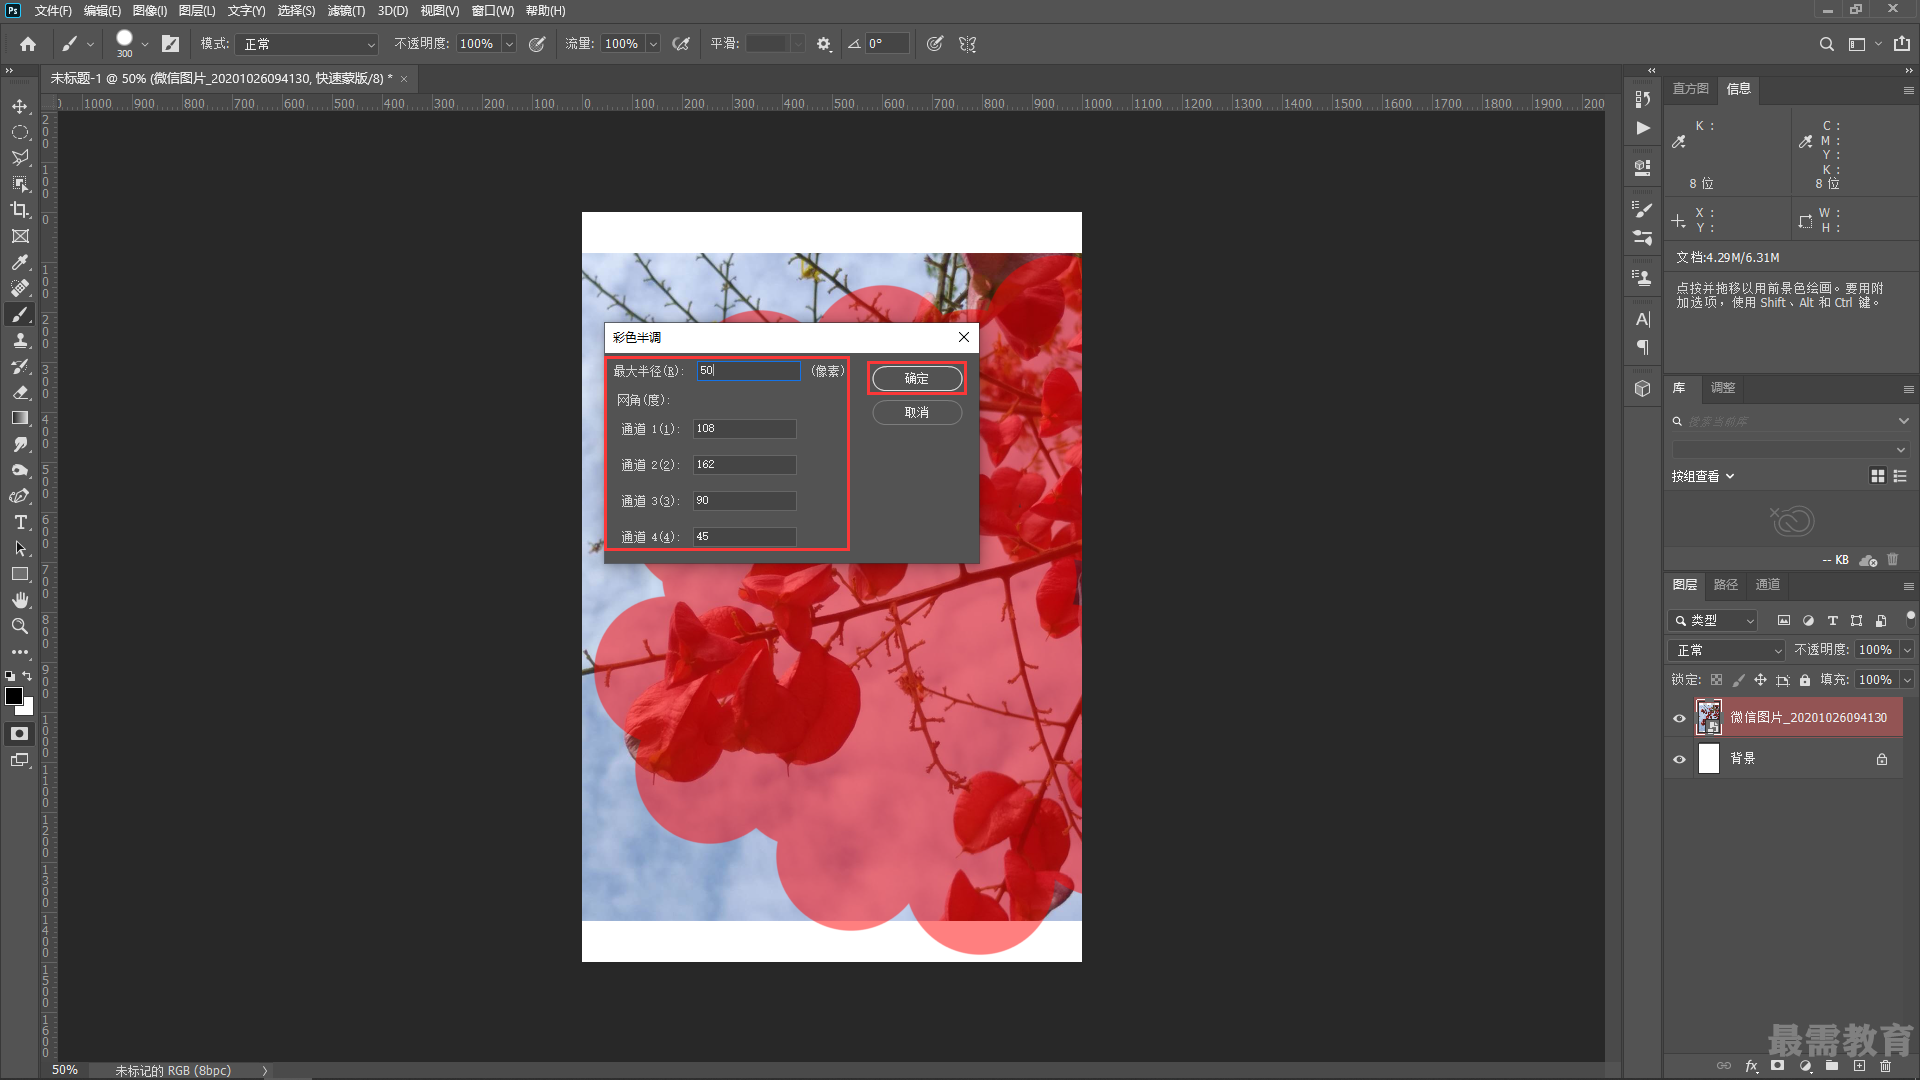Open layer fill 填充 dropdown arrow
The height and width of the screenshot is (1080, 1920).
coord(1907,680)
